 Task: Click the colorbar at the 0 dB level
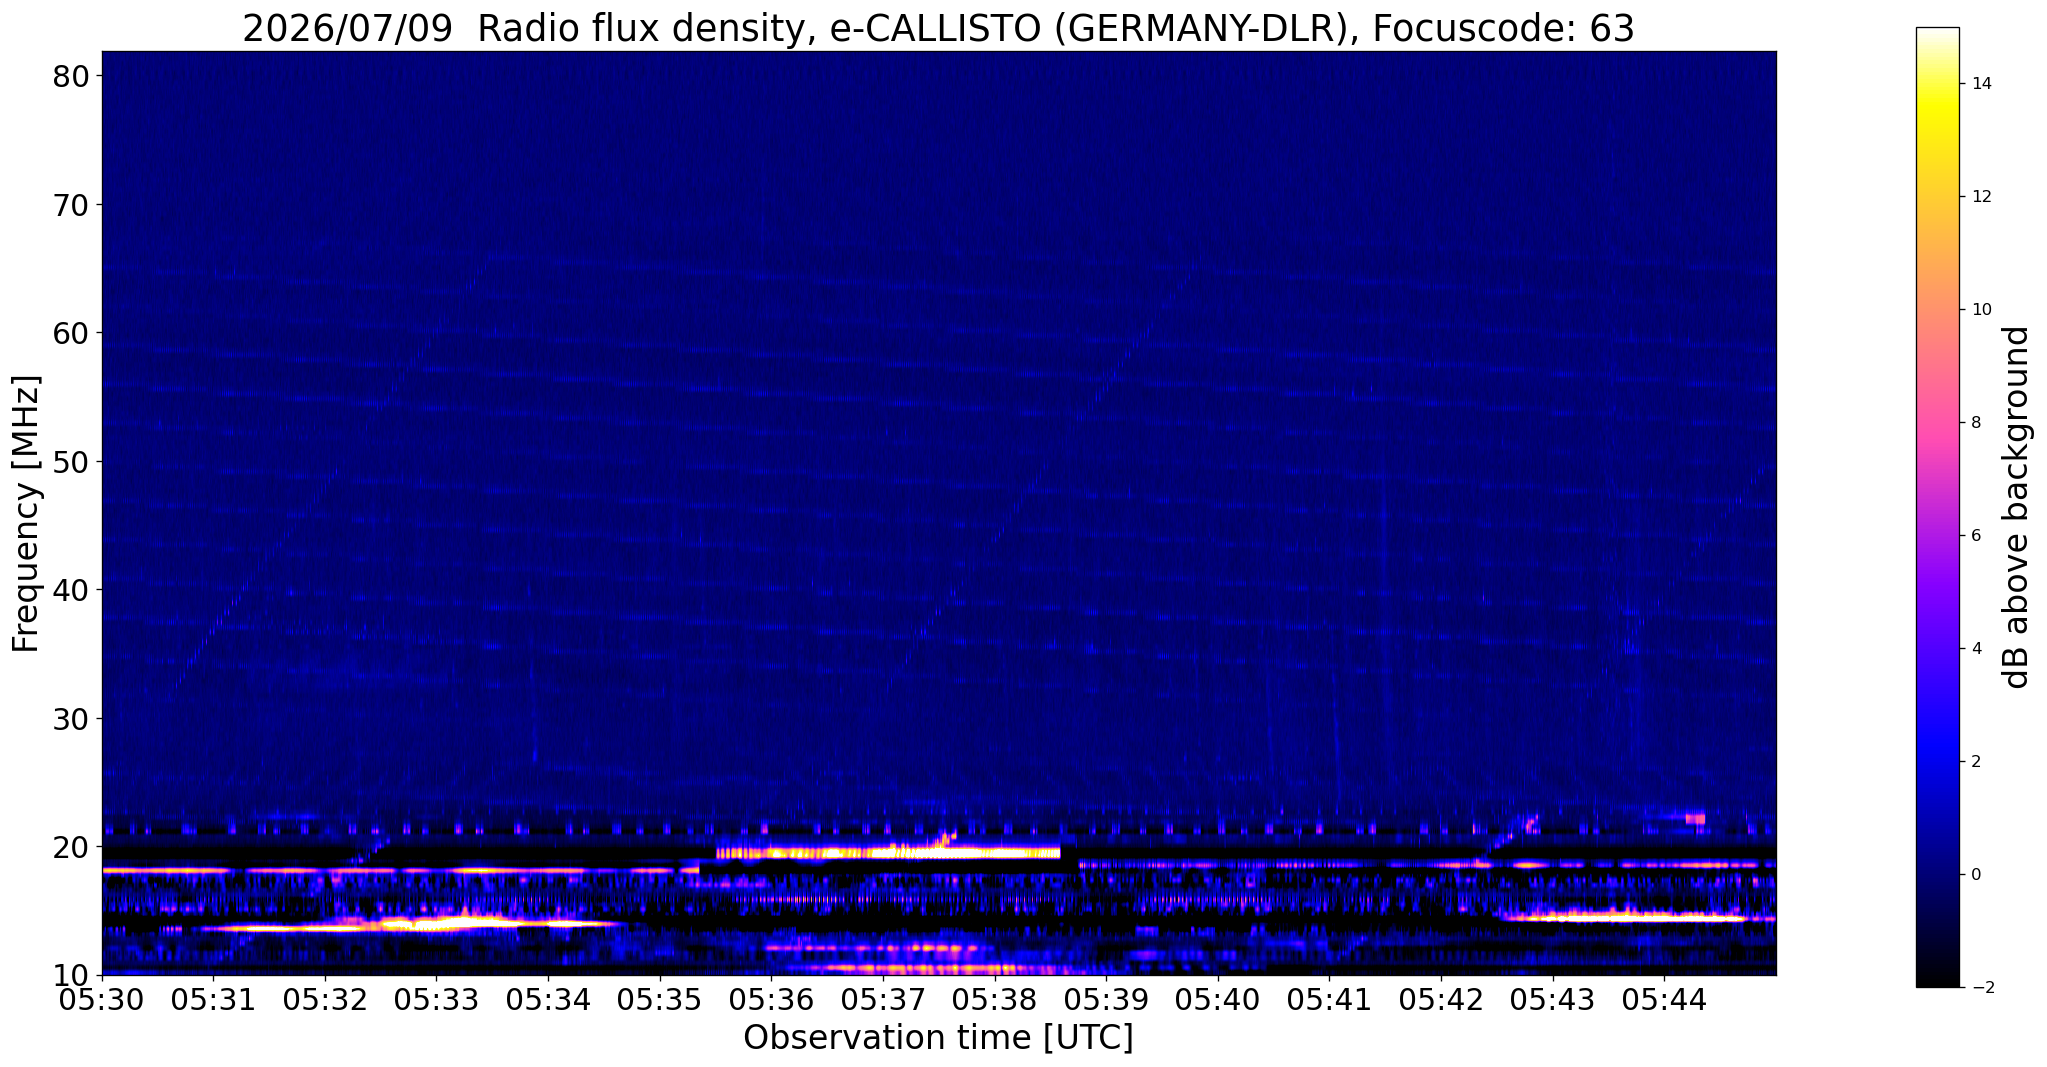pos(1937,874)
